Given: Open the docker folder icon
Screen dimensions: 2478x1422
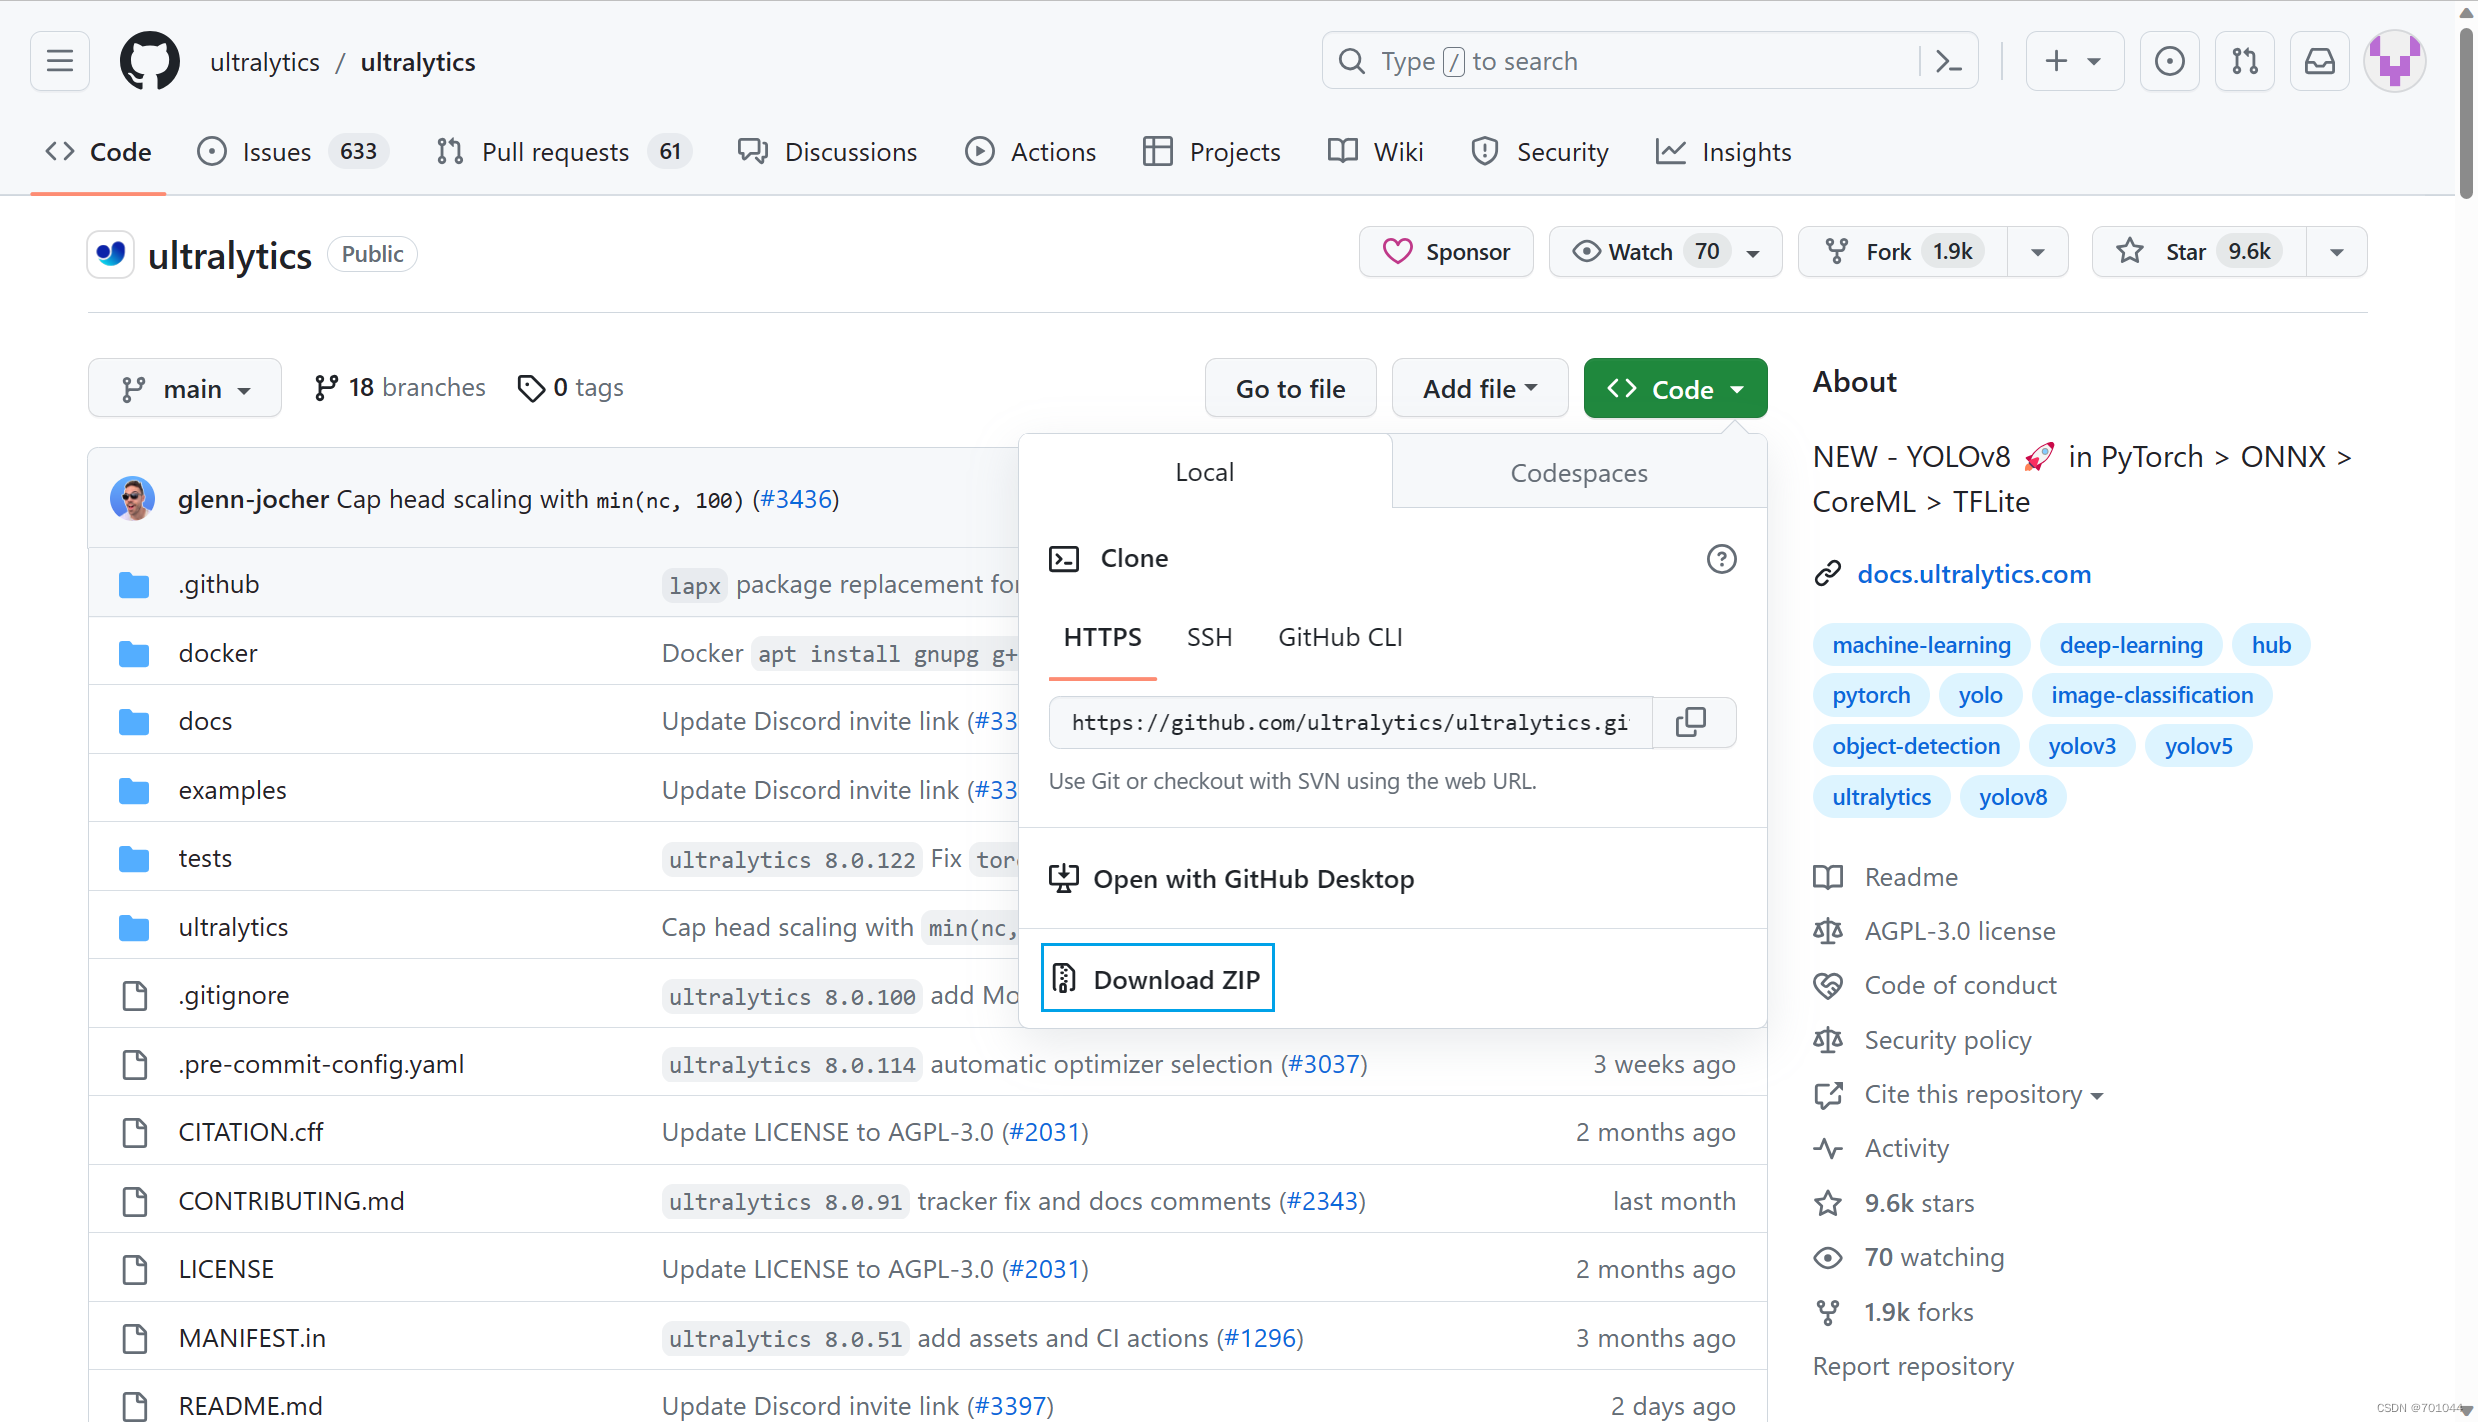Looking at the screenshot, I should point(134,653).
